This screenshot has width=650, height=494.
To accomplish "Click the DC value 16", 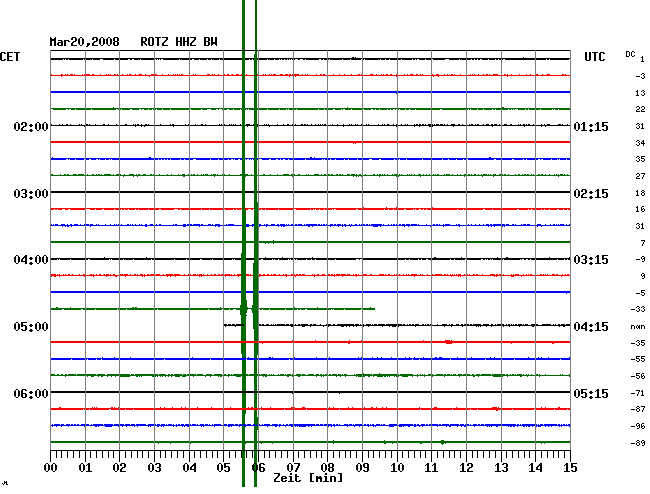I will (640, 209).
